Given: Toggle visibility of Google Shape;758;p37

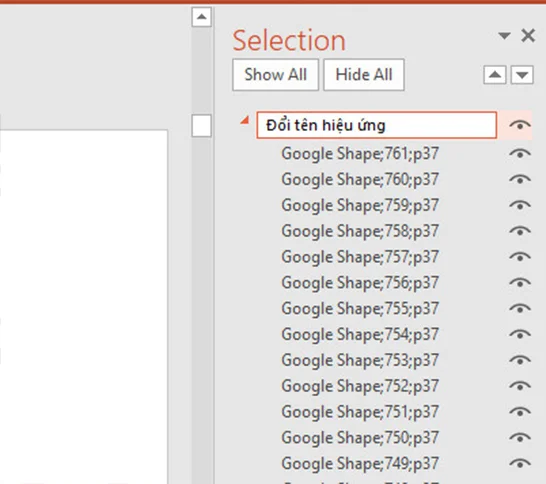Looking at the screenshot, I should coord(520,231).
